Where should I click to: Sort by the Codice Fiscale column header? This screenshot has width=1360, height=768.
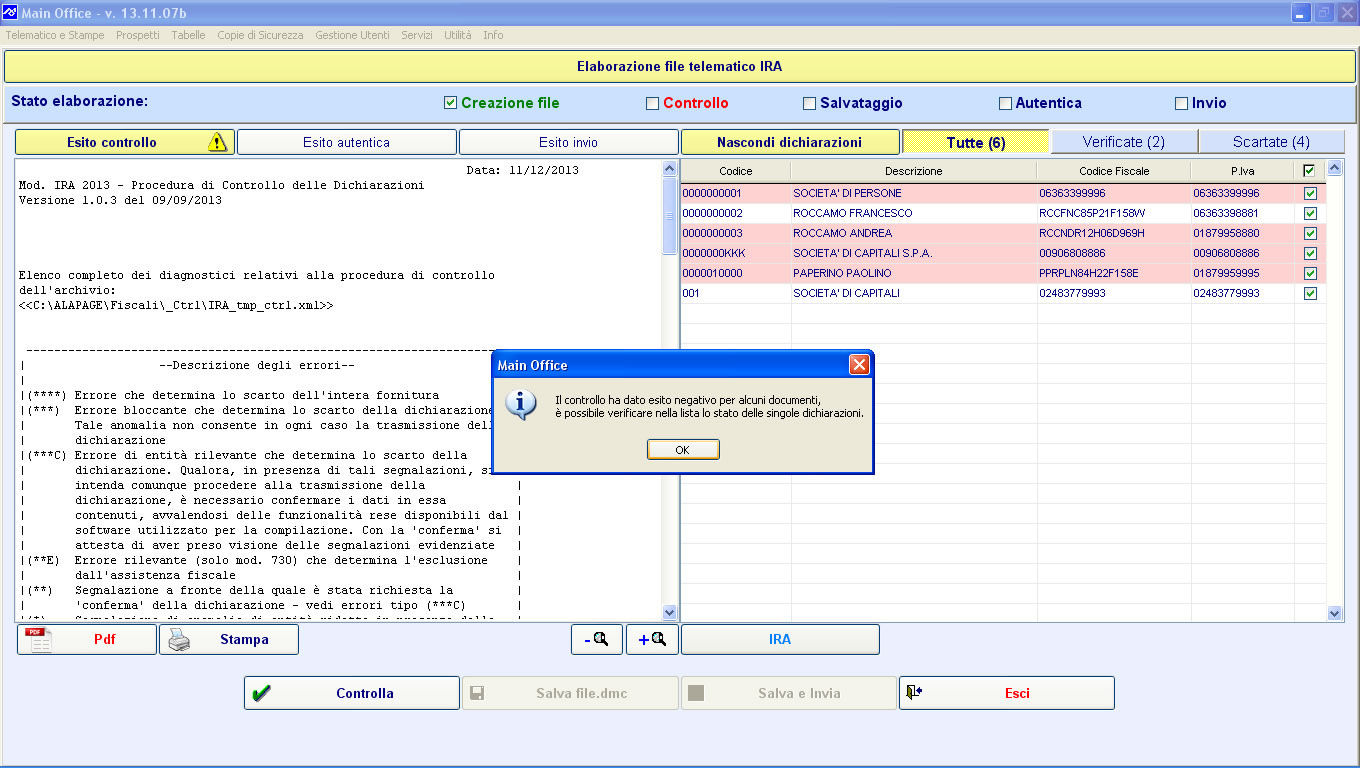[1114, 171]
